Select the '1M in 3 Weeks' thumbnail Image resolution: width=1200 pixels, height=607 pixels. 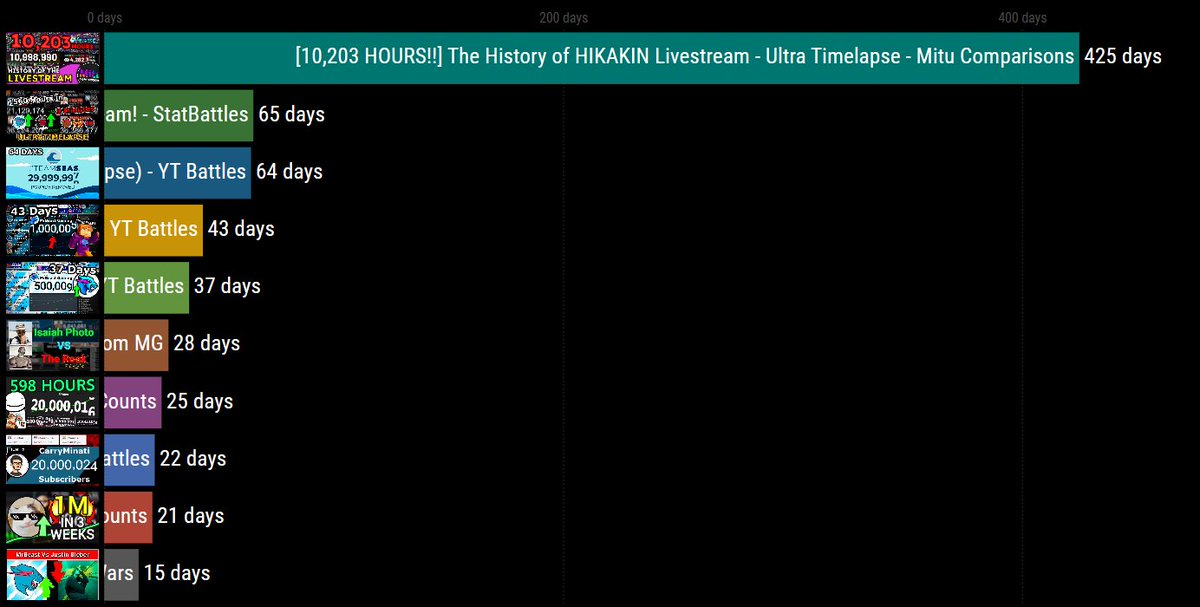53,516
